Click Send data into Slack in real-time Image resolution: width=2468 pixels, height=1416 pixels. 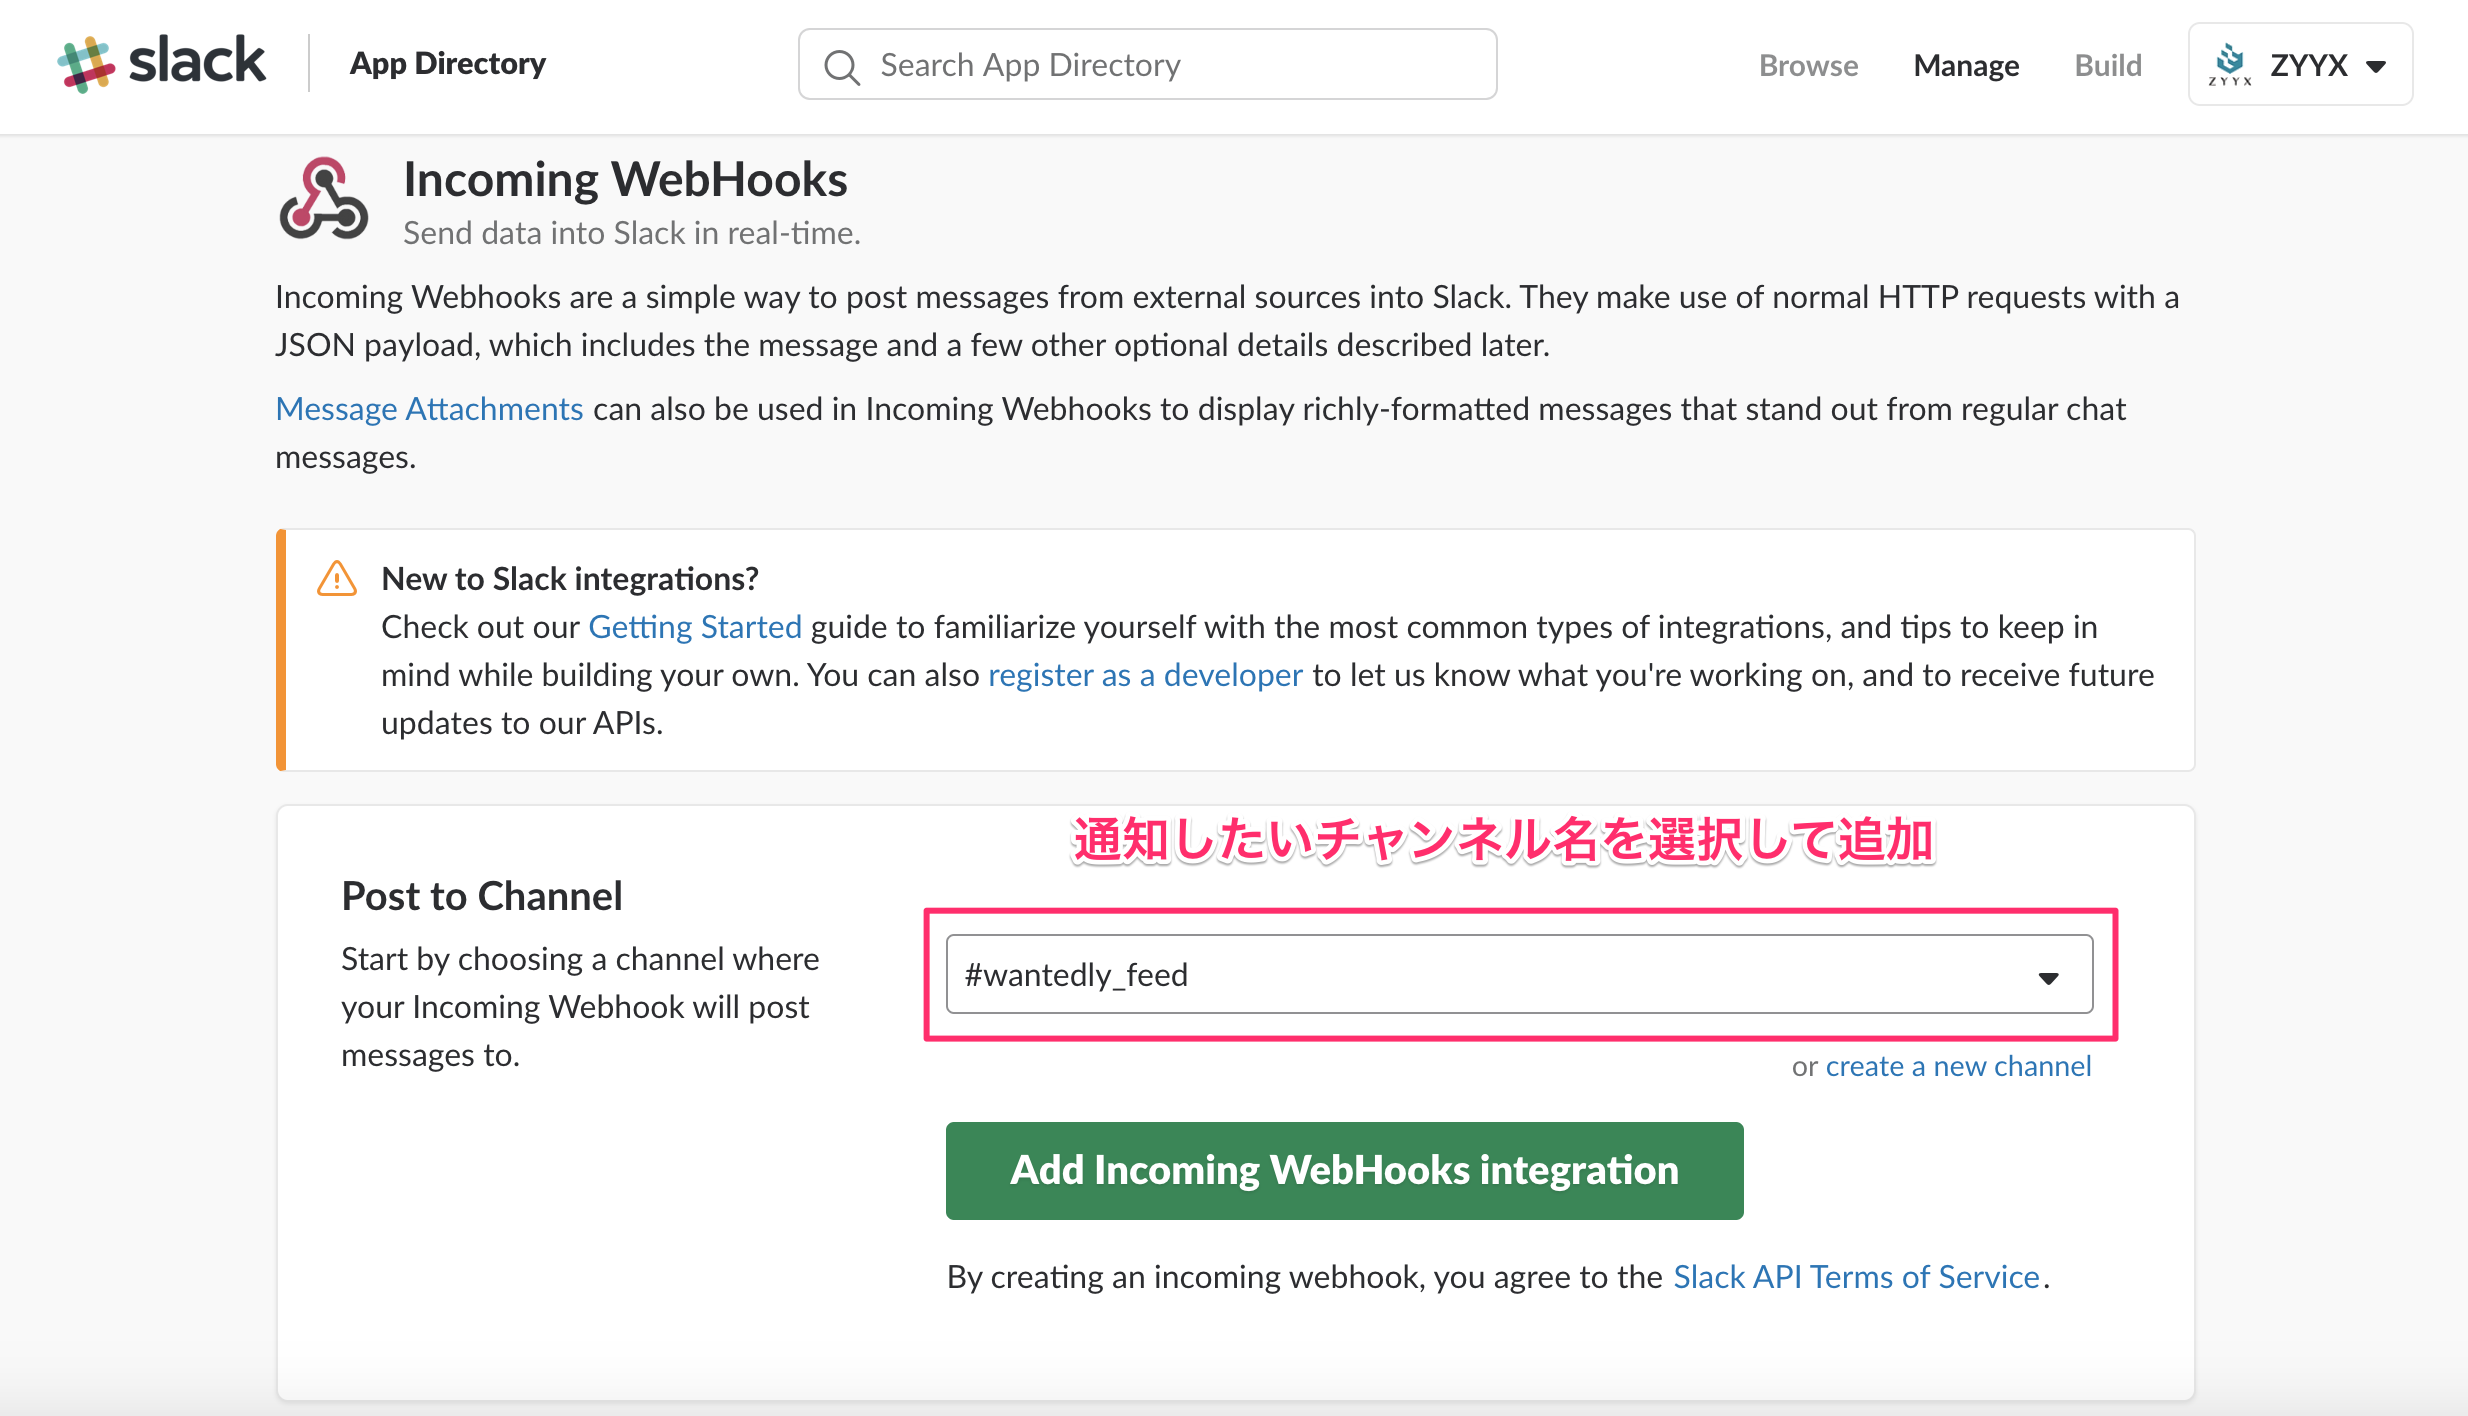631,233
